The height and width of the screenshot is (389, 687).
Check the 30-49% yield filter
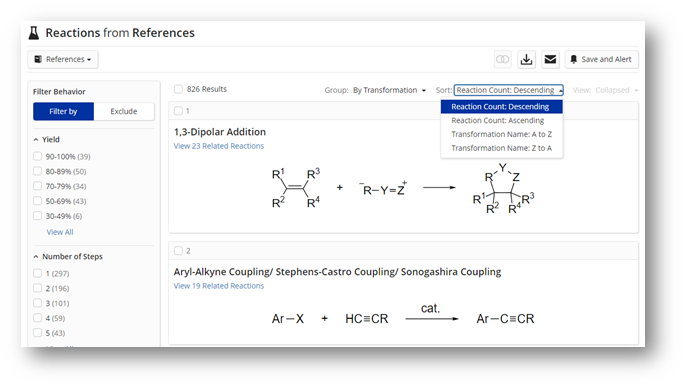coord(38,216)
